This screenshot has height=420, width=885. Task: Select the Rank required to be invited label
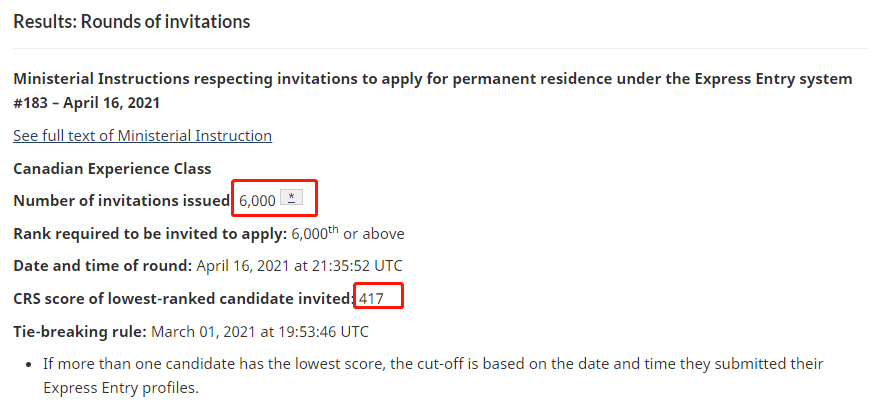(x=150, y=234)
